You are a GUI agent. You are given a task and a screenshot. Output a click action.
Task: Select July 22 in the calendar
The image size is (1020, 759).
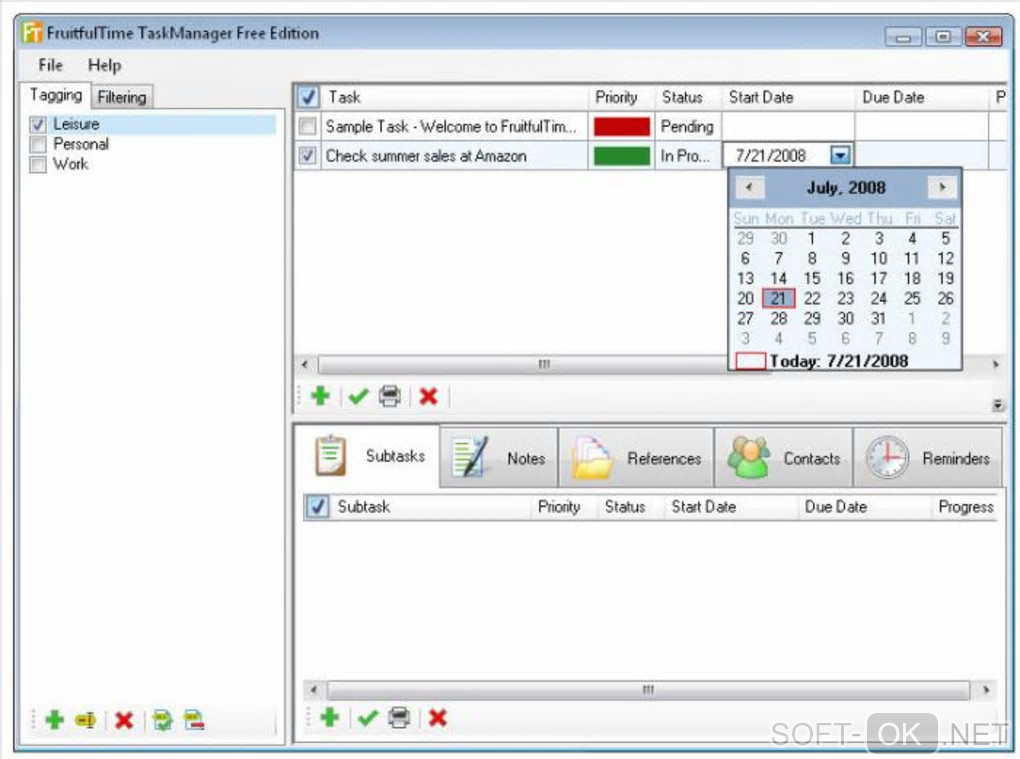pyautogui.click(x=812, y=299)
